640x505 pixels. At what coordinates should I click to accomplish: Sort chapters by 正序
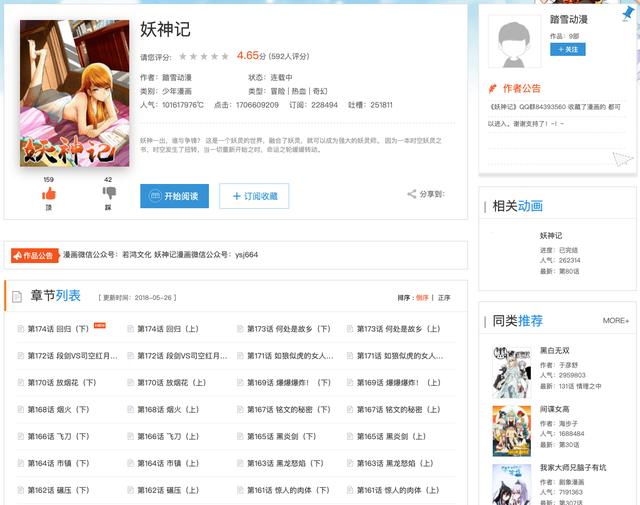click(x=444, y=298)
